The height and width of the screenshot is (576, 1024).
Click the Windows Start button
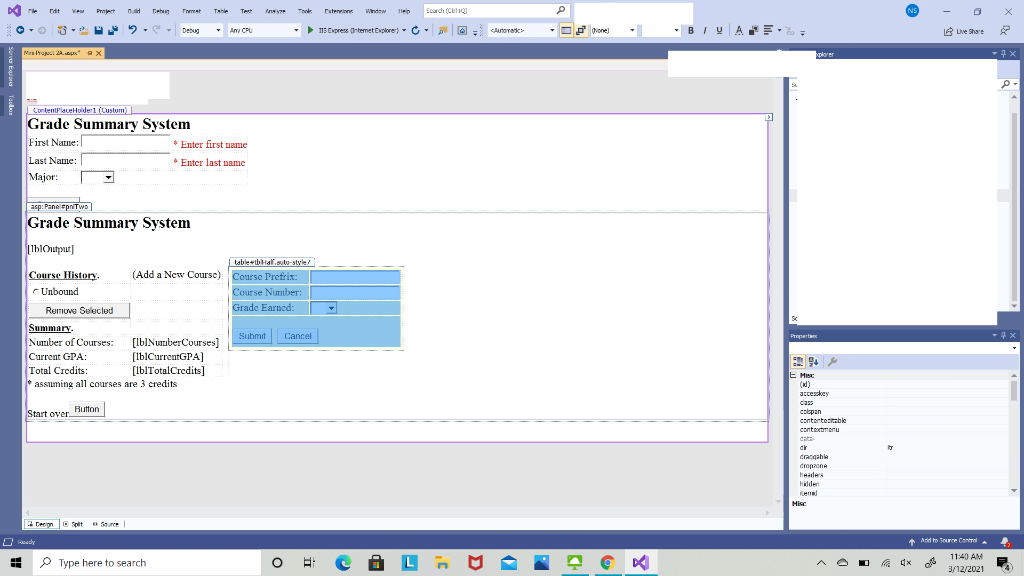[x=16, y=562]
